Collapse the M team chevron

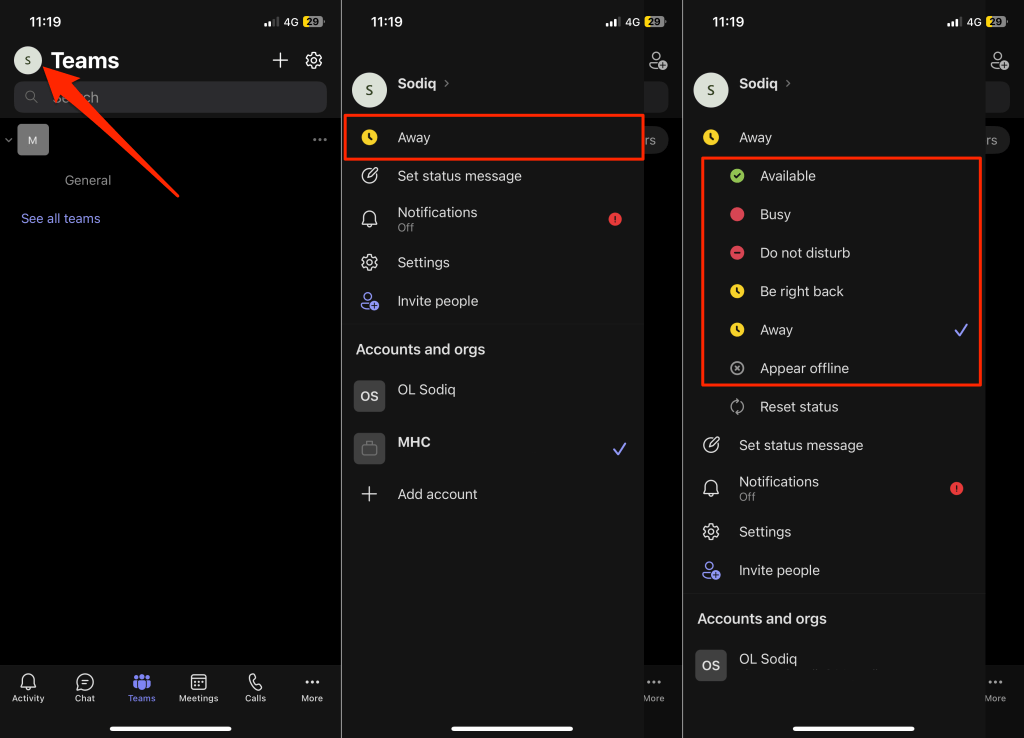pos(8,140)
